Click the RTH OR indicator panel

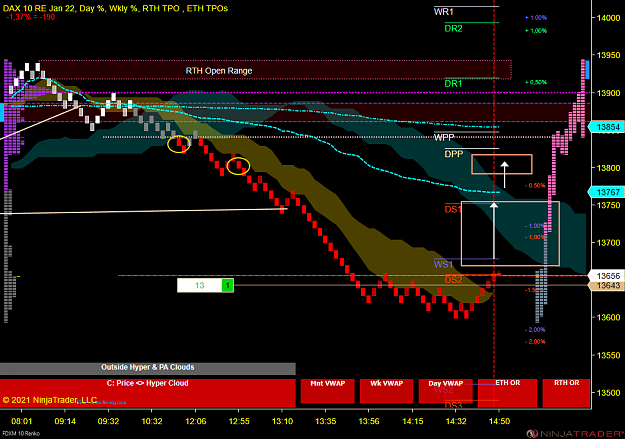[566, 393]
